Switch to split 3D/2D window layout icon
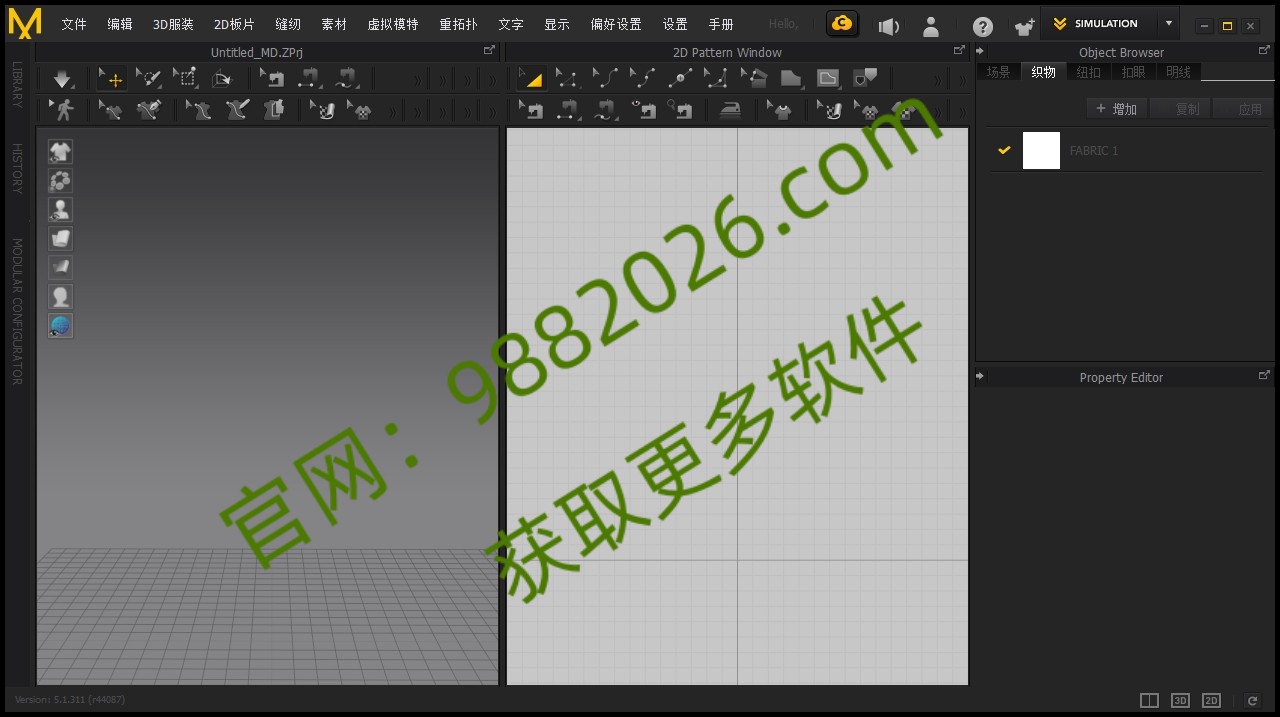1280x717 pixels. coord(1149,701)
